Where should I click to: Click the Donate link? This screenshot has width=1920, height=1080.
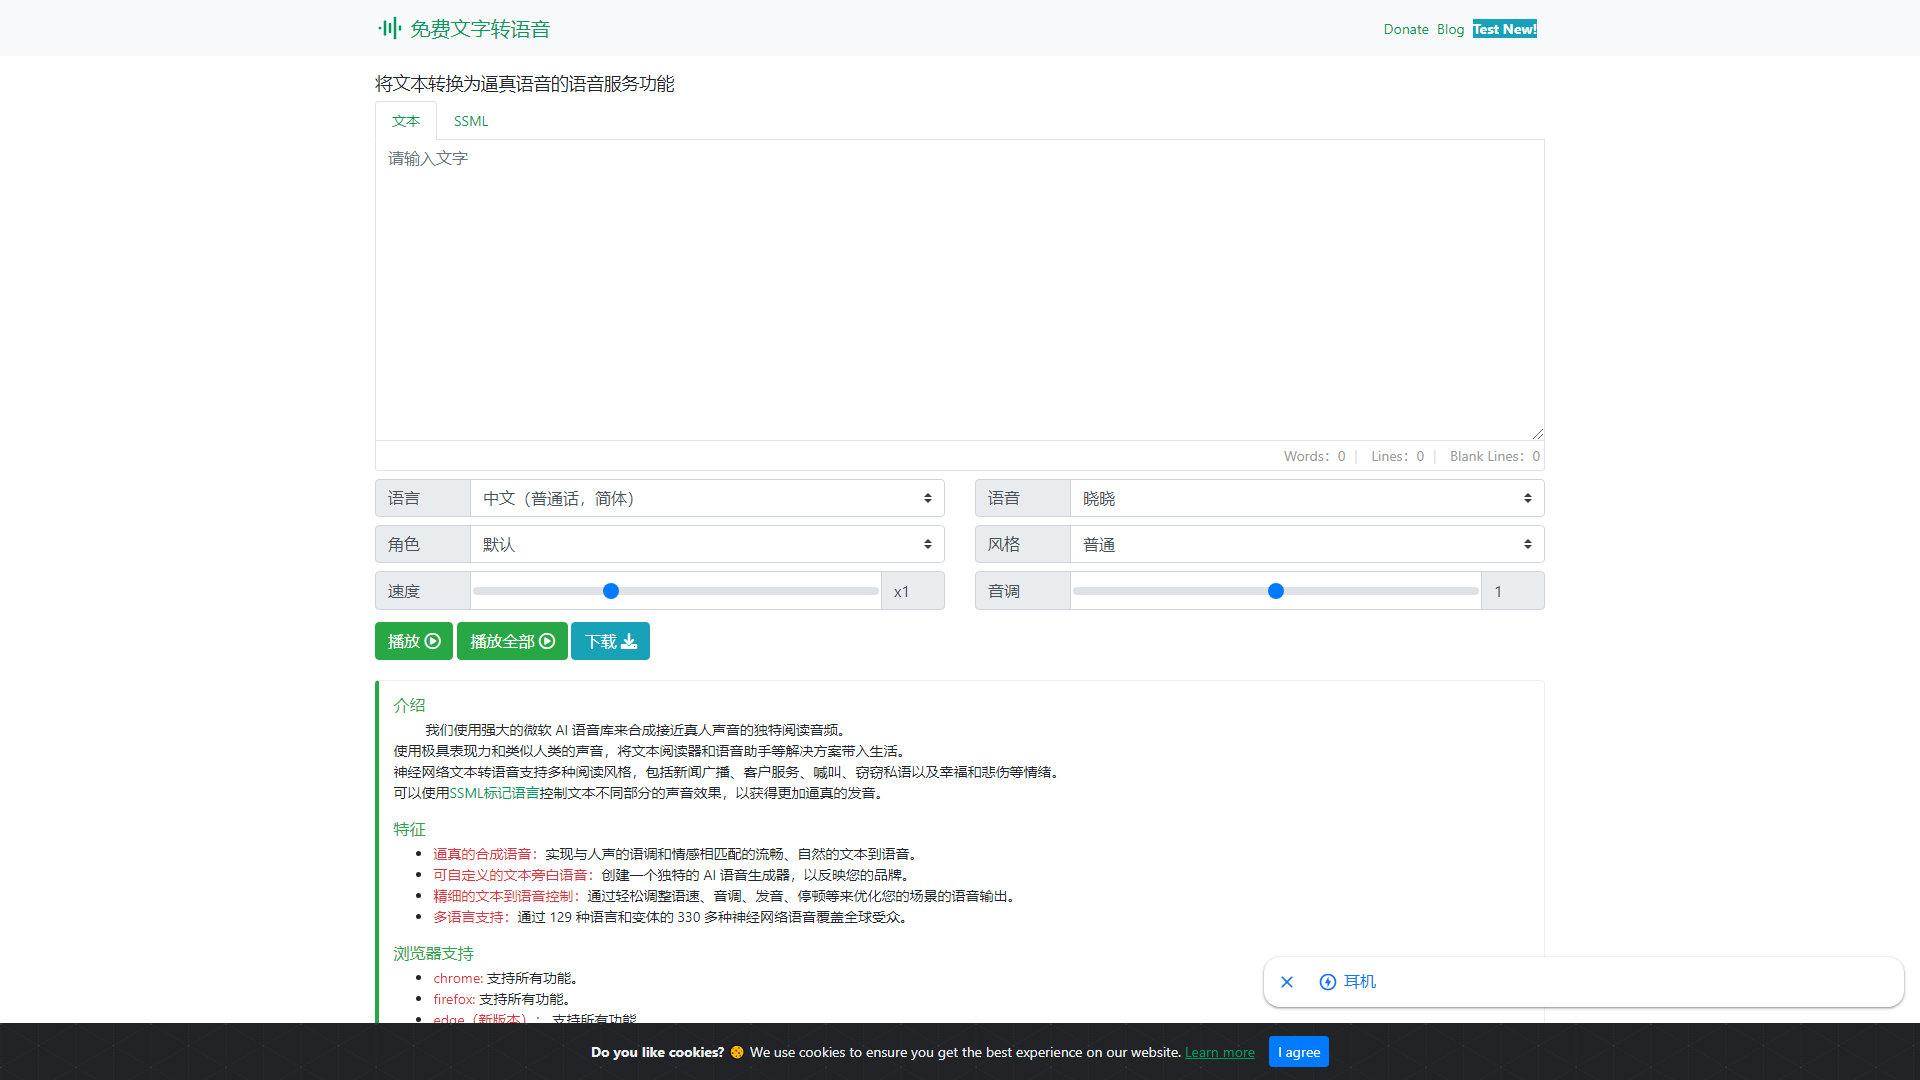coord(1405,29)
